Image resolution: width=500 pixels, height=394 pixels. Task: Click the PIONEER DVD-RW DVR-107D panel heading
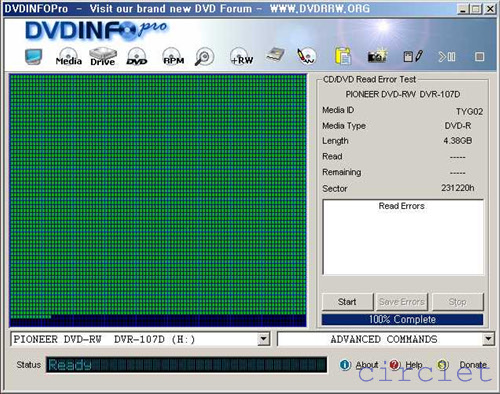click(402, 94)
